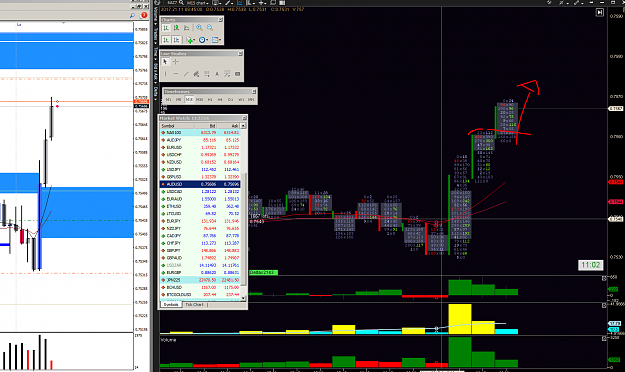Click search magnifier icon in top toolbar
This screenshot has width=625, height=372.
tap(181, 3)
